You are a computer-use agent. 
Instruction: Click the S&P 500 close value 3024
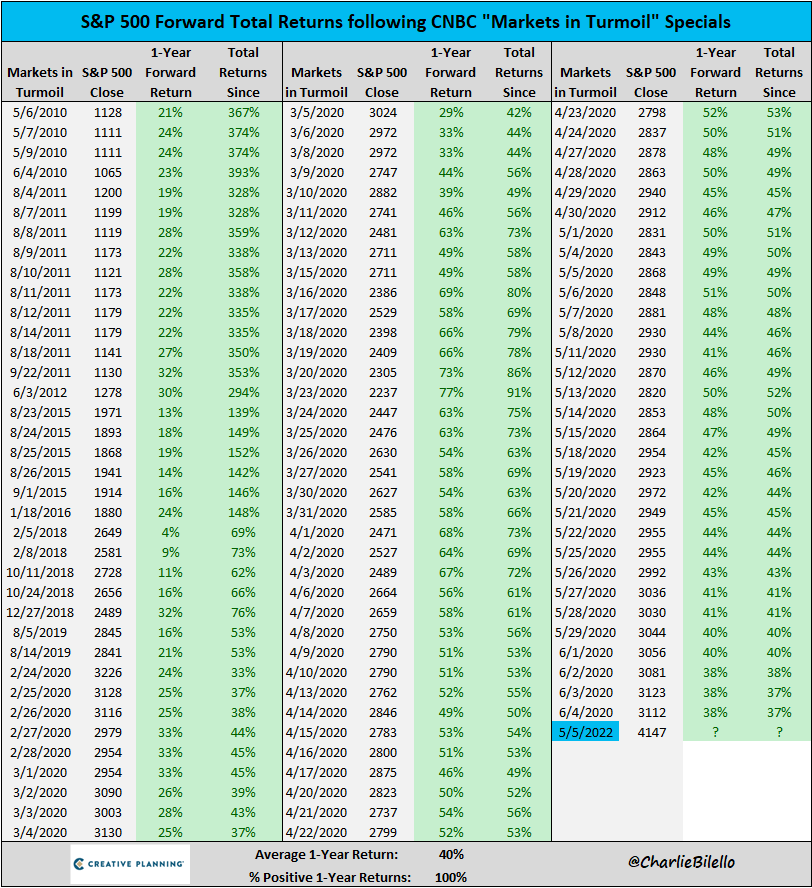383,113
